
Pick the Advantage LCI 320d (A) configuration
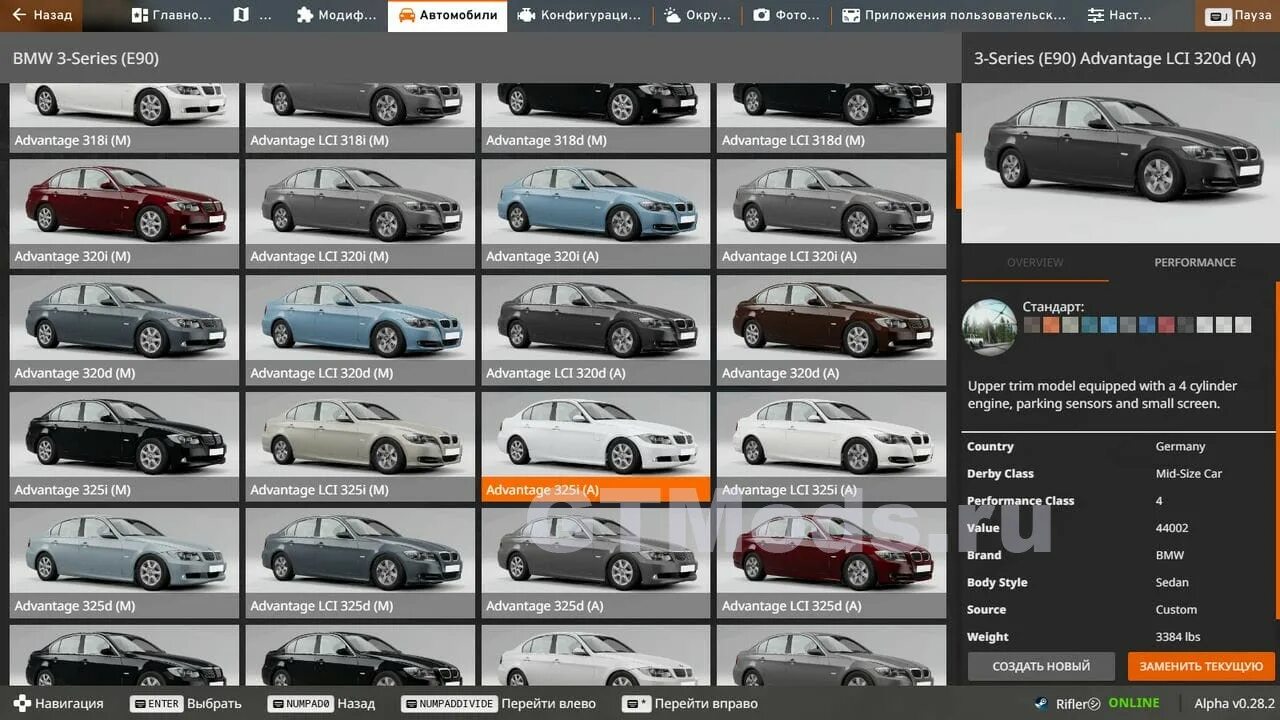596,330
